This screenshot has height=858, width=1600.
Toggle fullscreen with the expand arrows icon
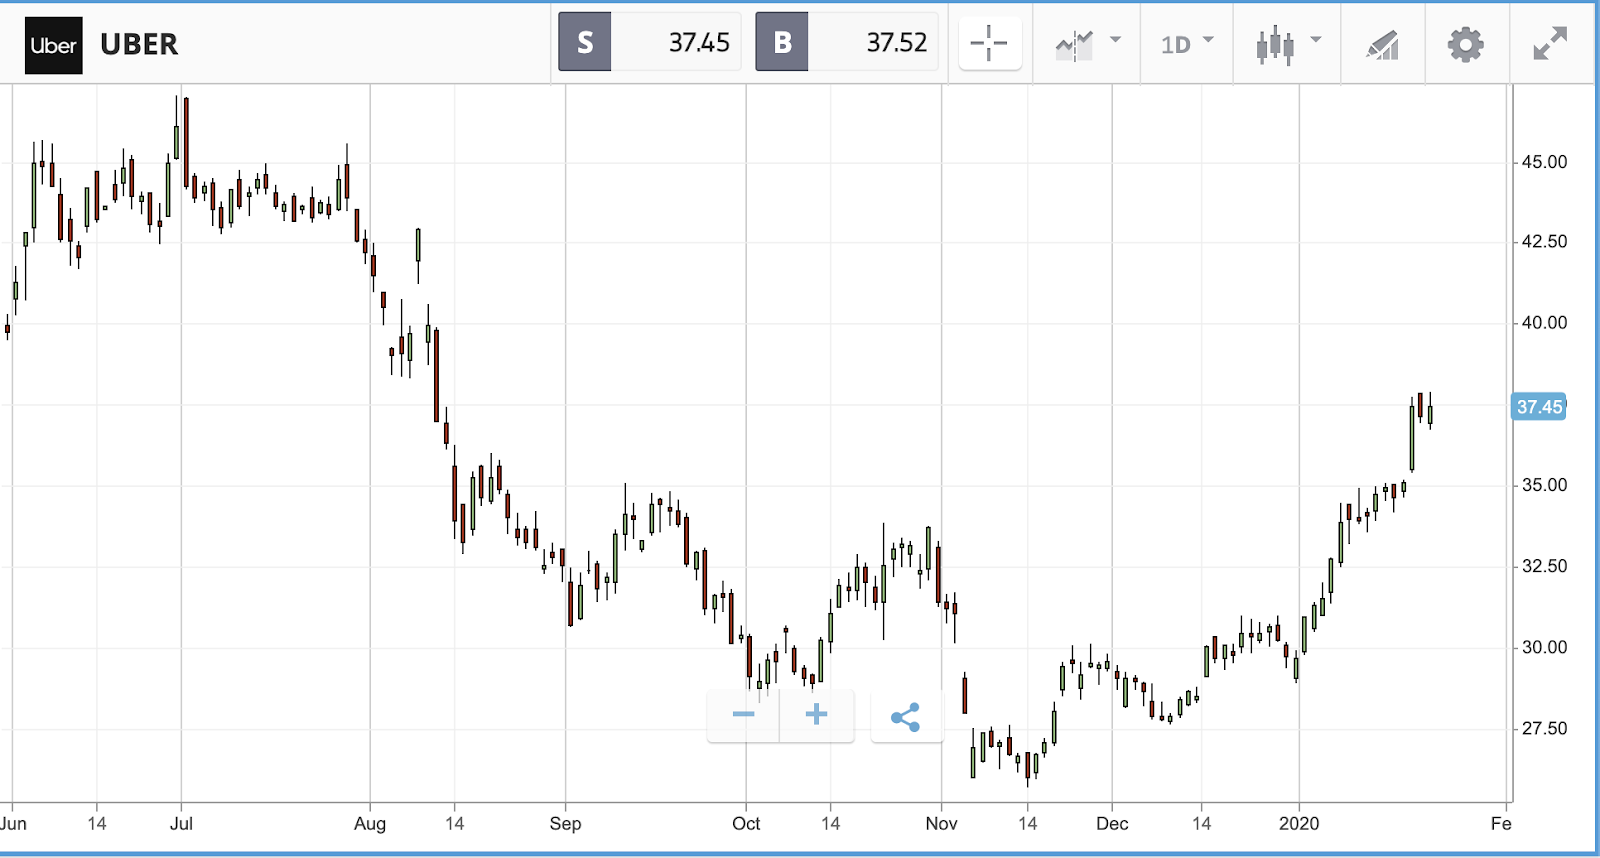(x=1550, y=44)
